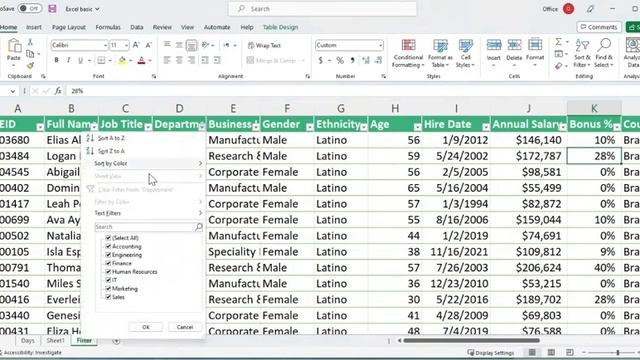The height and width of the screenshot is (360, 640).
Task: Uncheck the Marketing checkbox
Action: coord(108,289)
